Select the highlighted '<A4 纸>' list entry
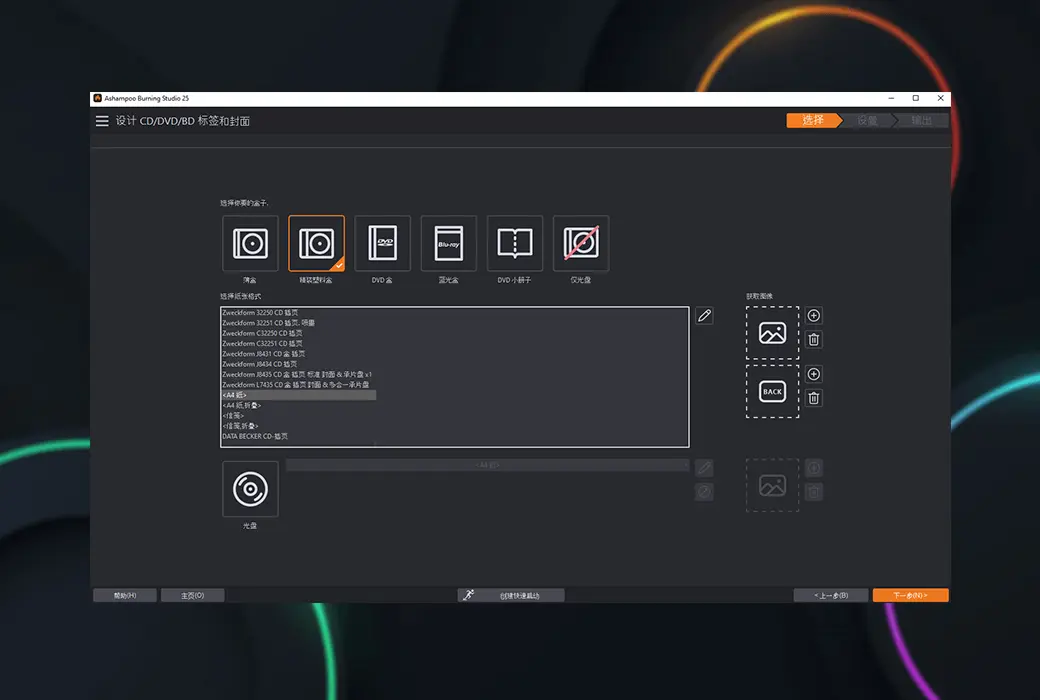 point(298,395)
